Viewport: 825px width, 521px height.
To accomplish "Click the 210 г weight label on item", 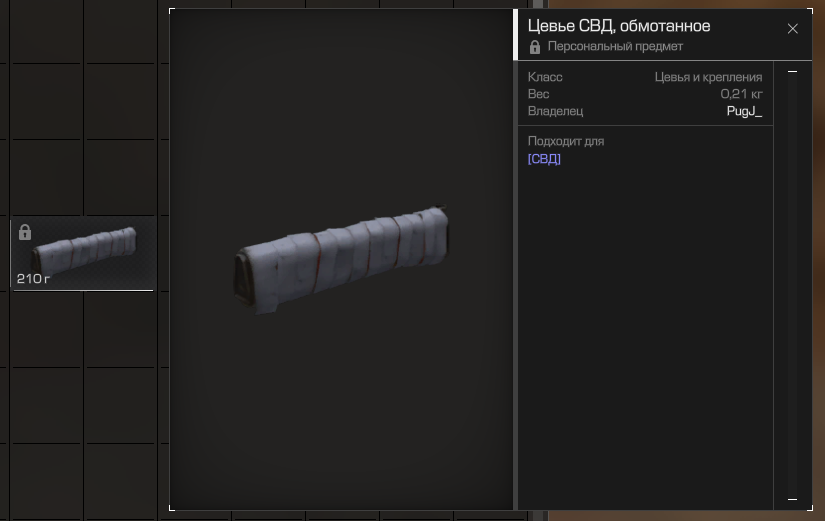I will 33,278.
